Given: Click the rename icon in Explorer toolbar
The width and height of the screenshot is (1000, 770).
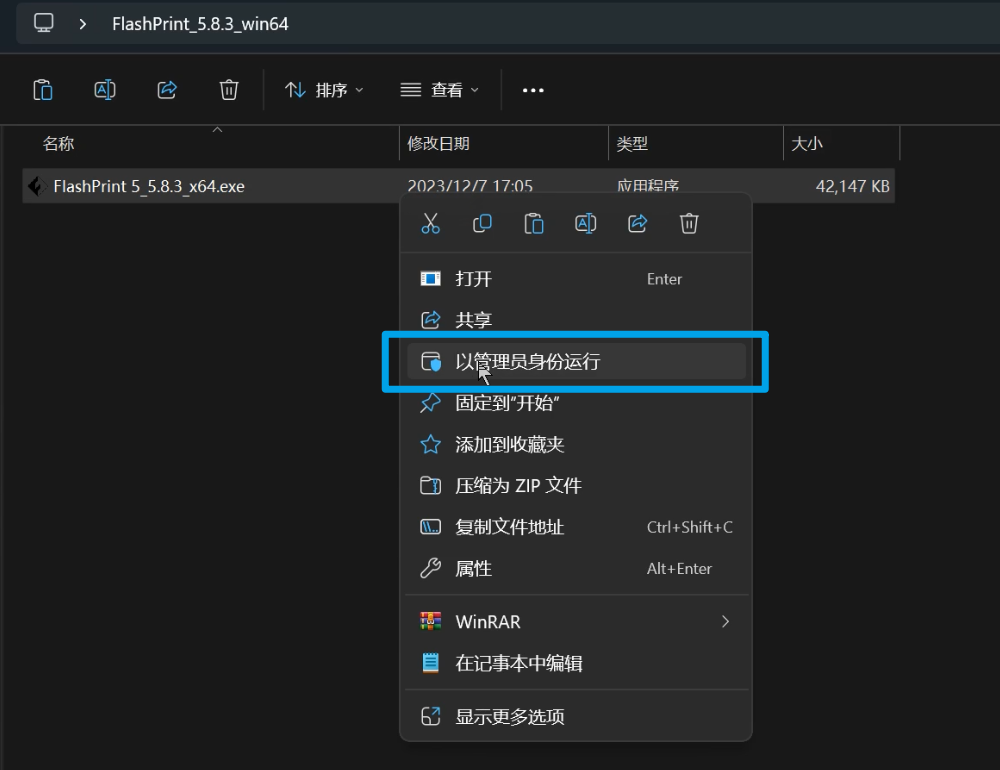Looking at the screenshot, I should (105, 90).
